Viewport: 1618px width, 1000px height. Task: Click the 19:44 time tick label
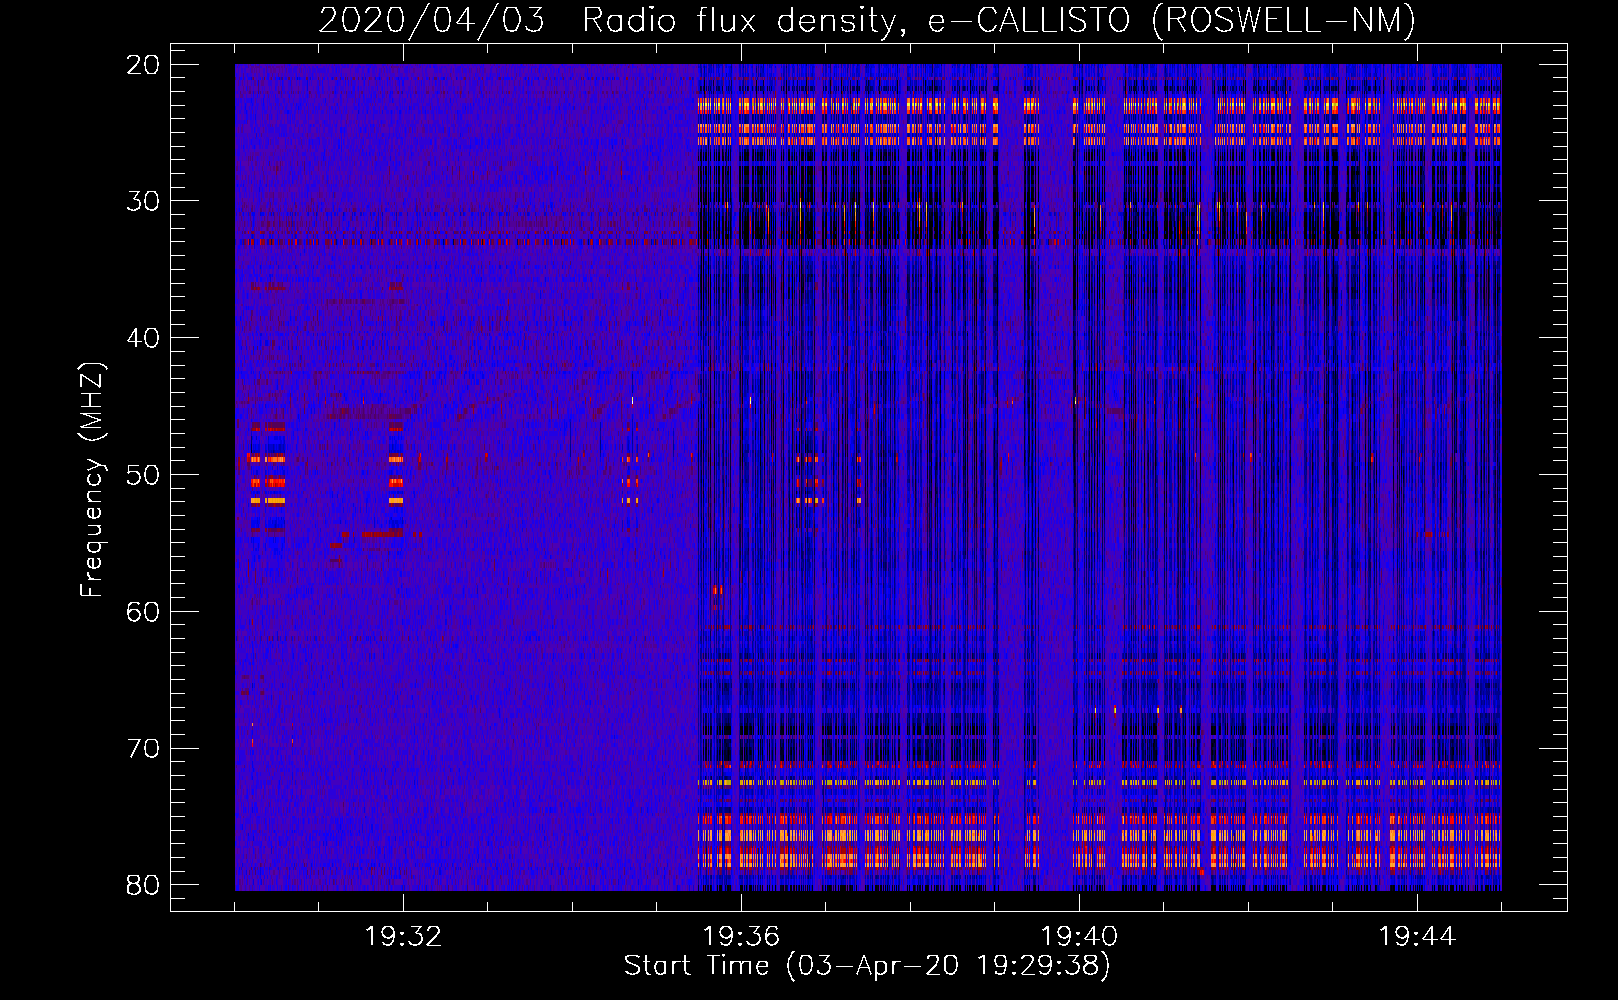(x=1416, y=937)
